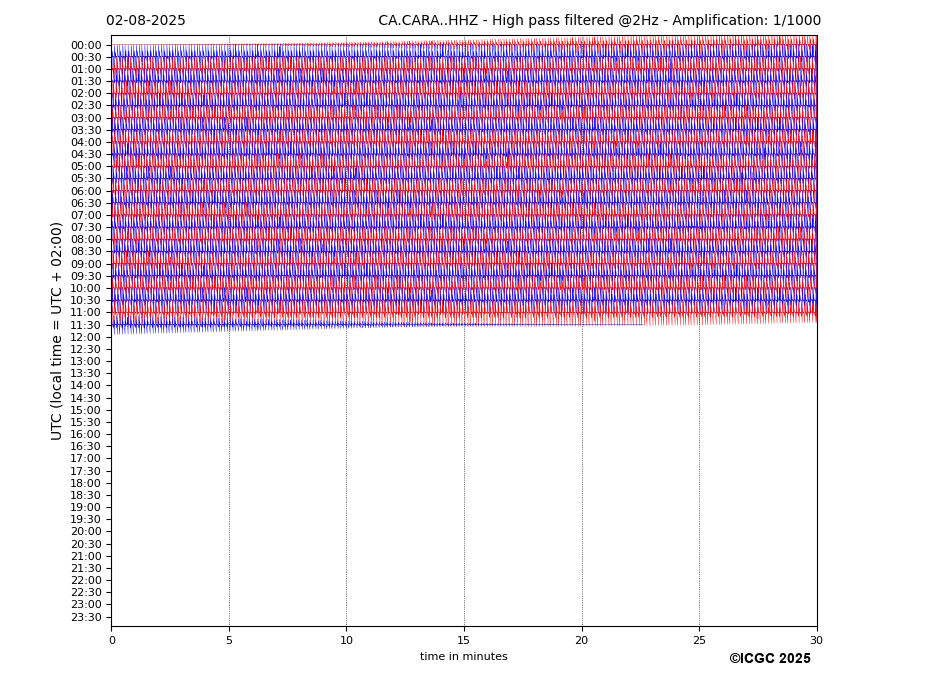Pick the 12:00 time row label

(x=86, y=337)
